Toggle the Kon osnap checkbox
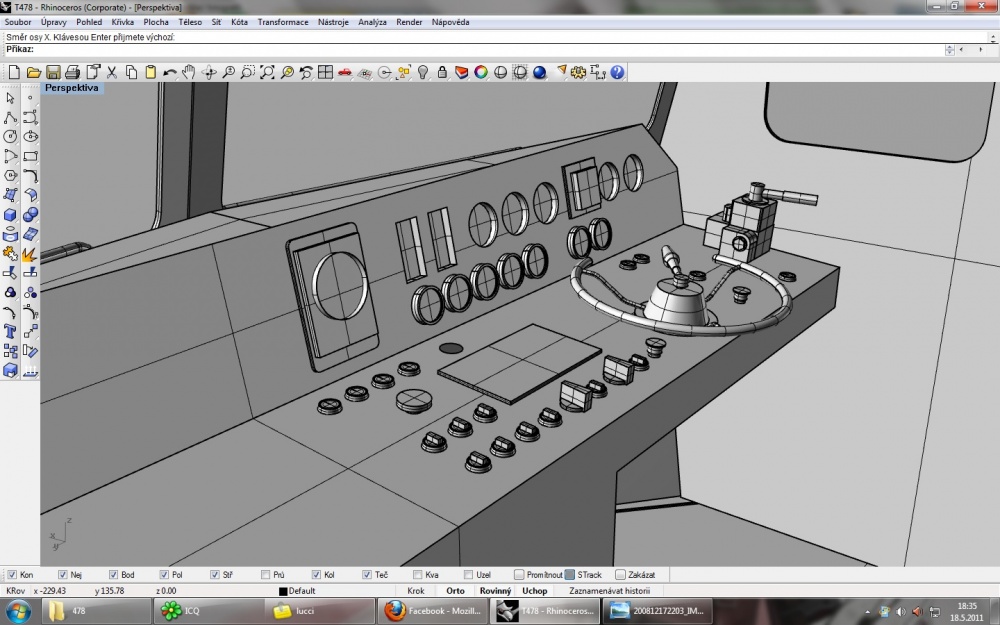The image size is (1000, 625). tap(12, 575)
